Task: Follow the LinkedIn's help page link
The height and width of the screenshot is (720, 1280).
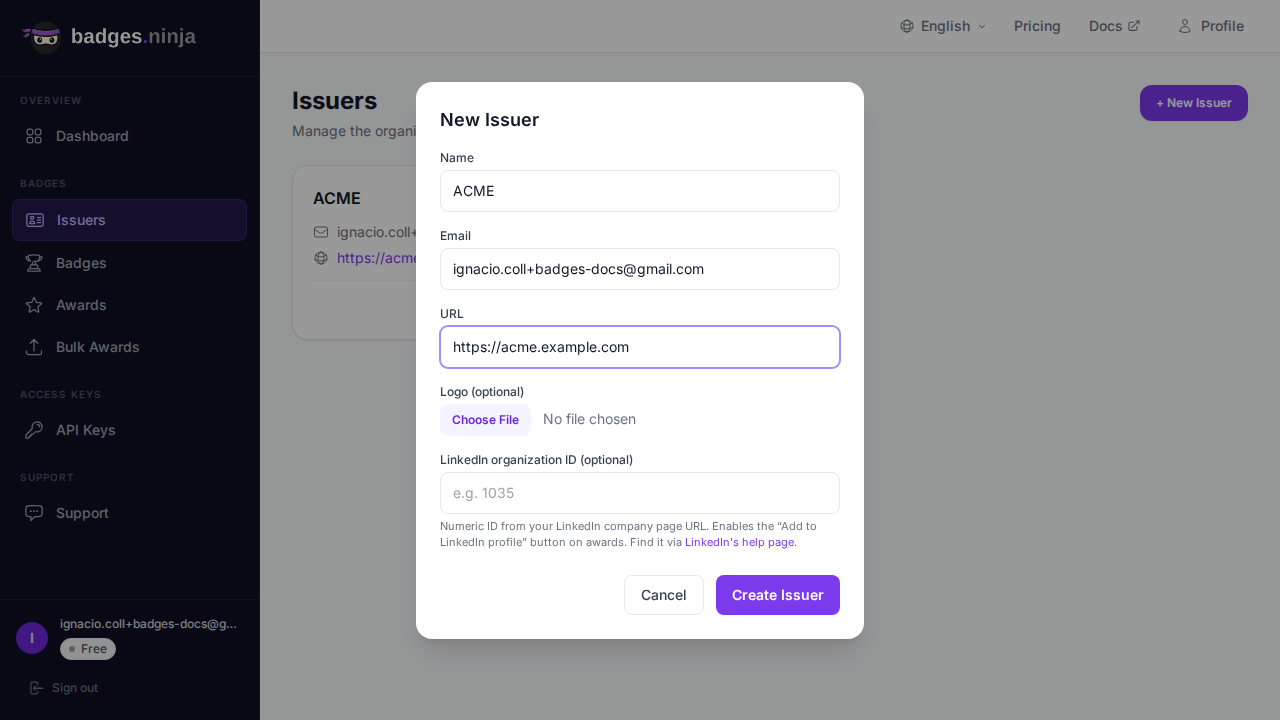Action: pyautogui.click(x=739, y=542)
